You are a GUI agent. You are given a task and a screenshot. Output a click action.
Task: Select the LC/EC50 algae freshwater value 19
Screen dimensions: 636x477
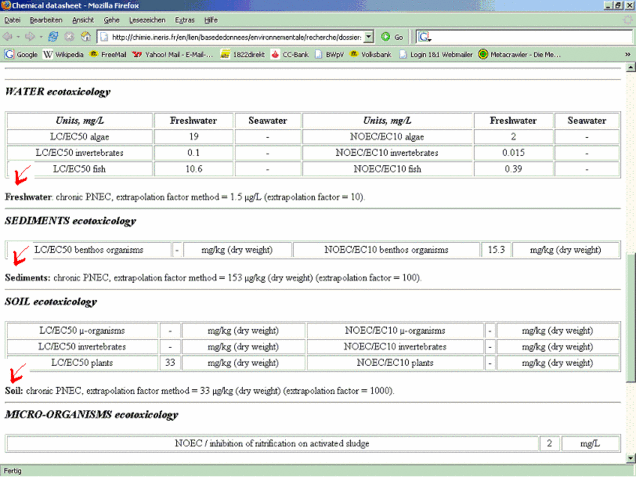pyautogui.click(x=194, y=137)
